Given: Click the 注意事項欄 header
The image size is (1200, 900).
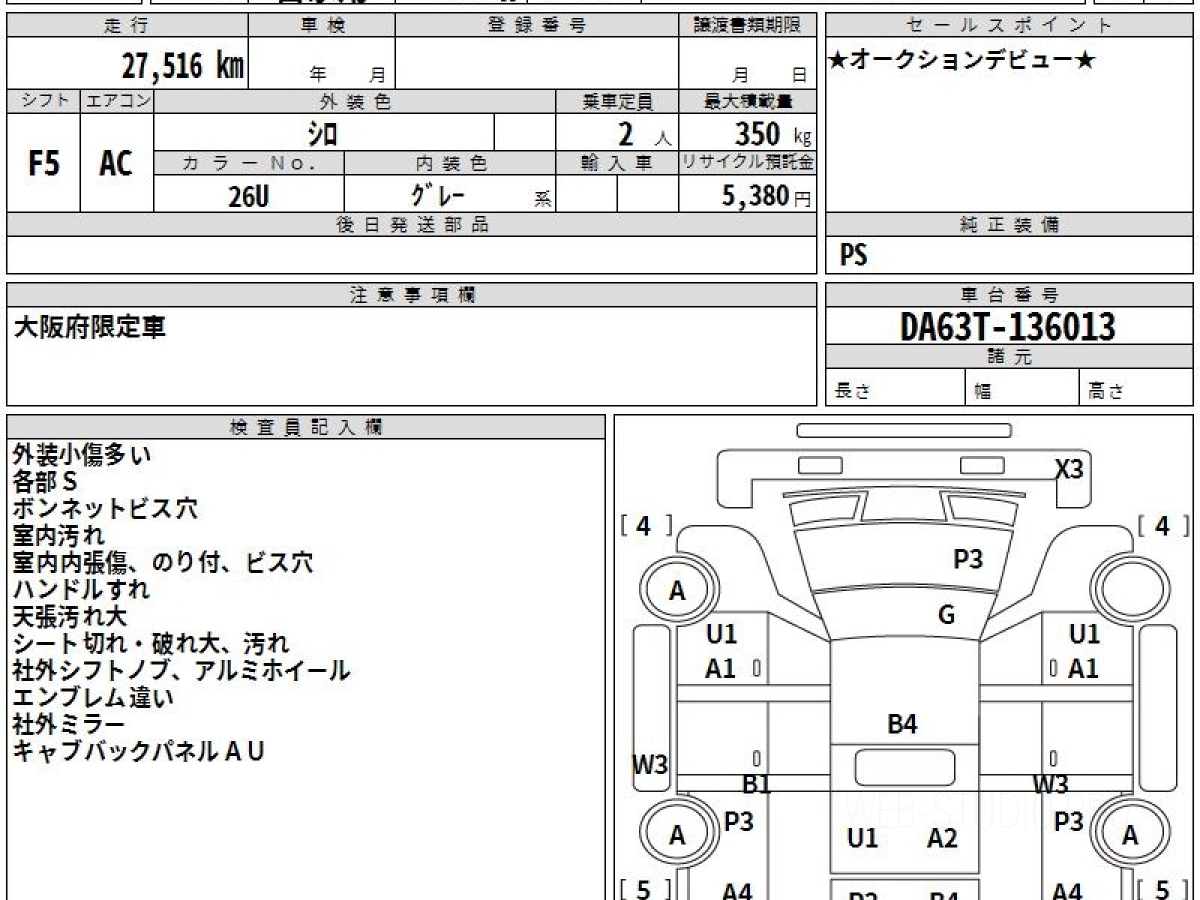Looking at the screenshot, I should click(x=412, y=295).
